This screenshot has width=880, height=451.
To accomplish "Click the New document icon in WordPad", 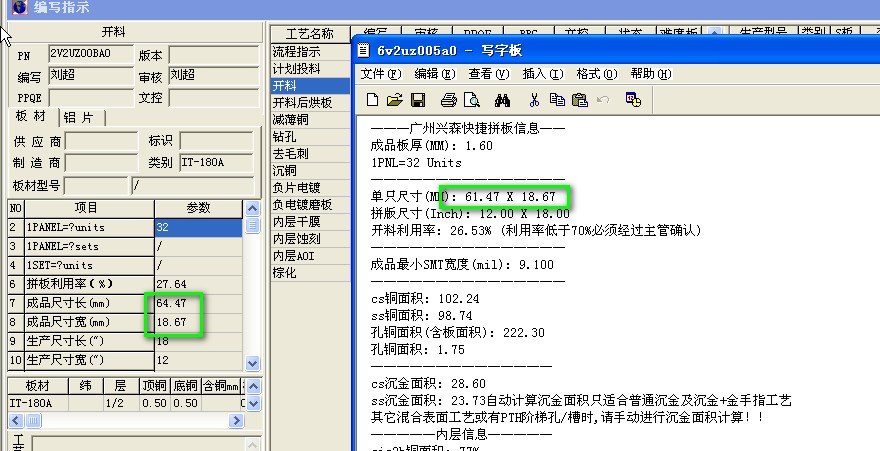I will [x=372, y=100].
